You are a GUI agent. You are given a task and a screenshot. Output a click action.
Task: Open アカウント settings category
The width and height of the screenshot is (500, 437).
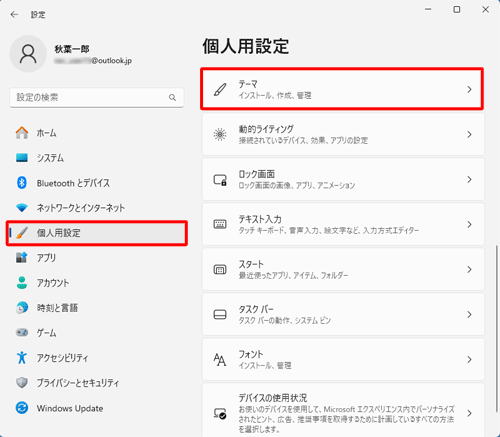point(97,283)
